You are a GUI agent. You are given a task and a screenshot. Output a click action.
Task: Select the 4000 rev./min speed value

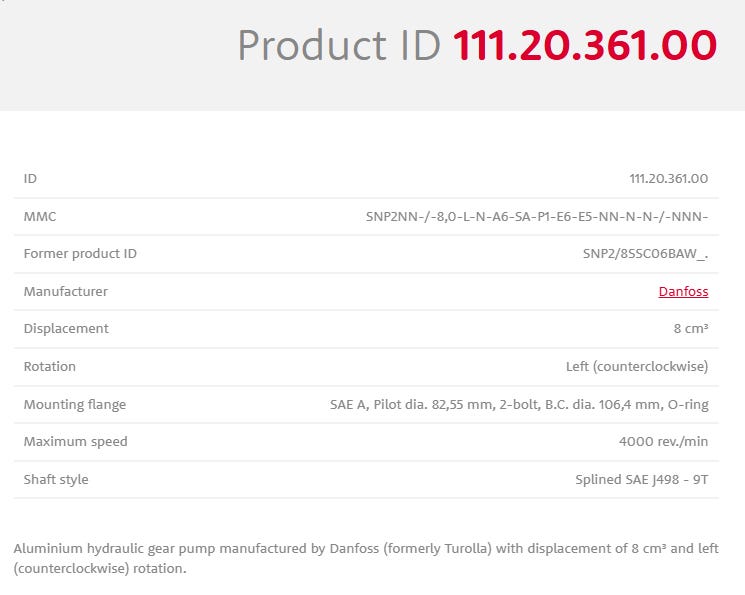pyautogui.click(x=663, y=442)
